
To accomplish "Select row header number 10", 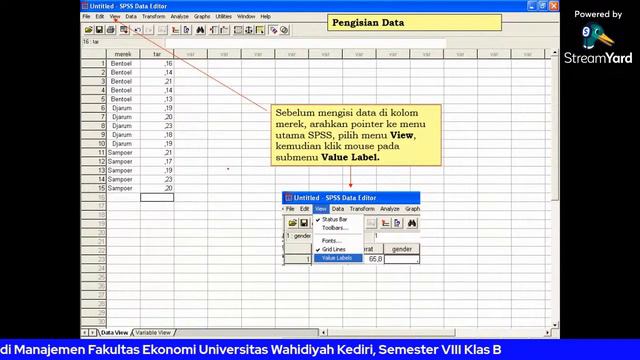I will (93, 144).
